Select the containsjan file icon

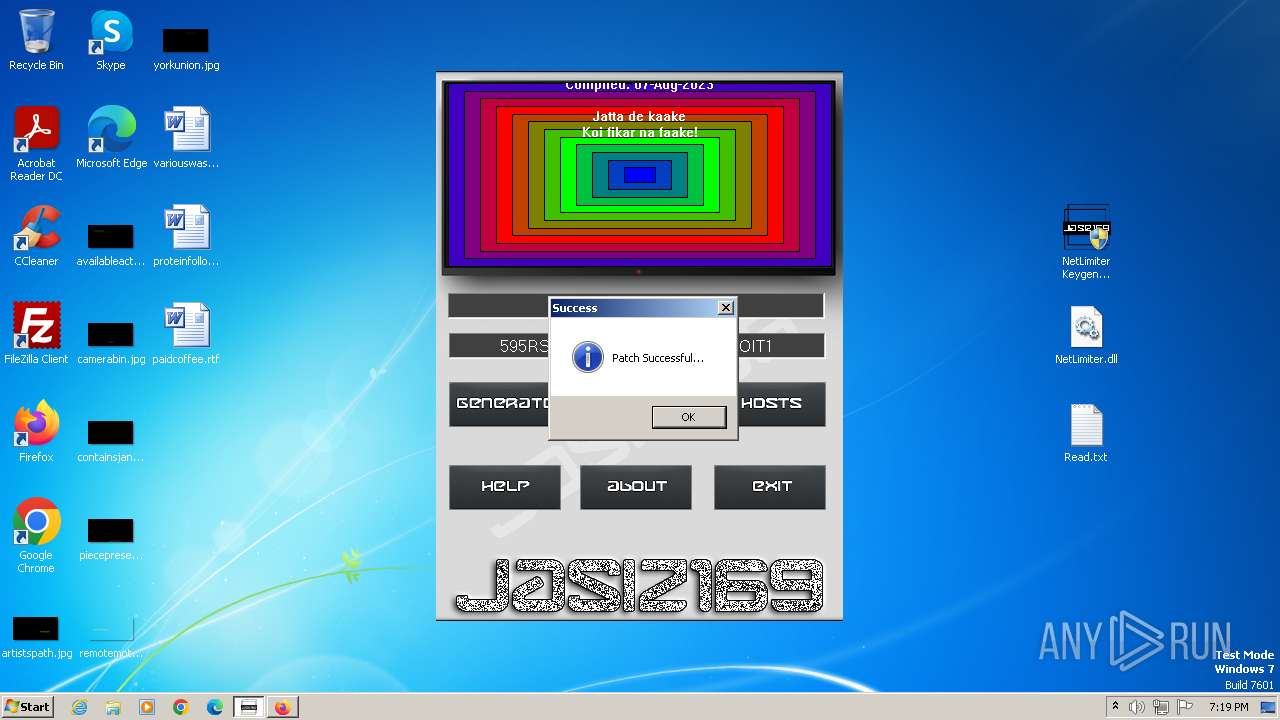tap(111, 441)
